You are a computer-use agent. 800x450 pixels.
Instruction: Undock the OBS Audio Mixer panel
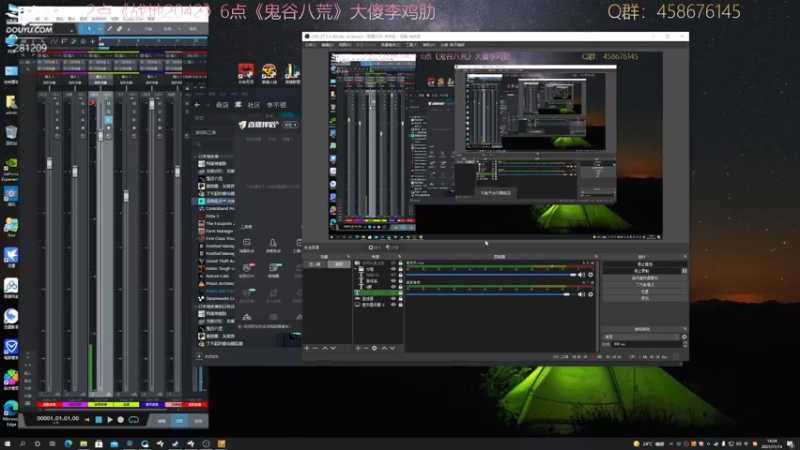596,257
